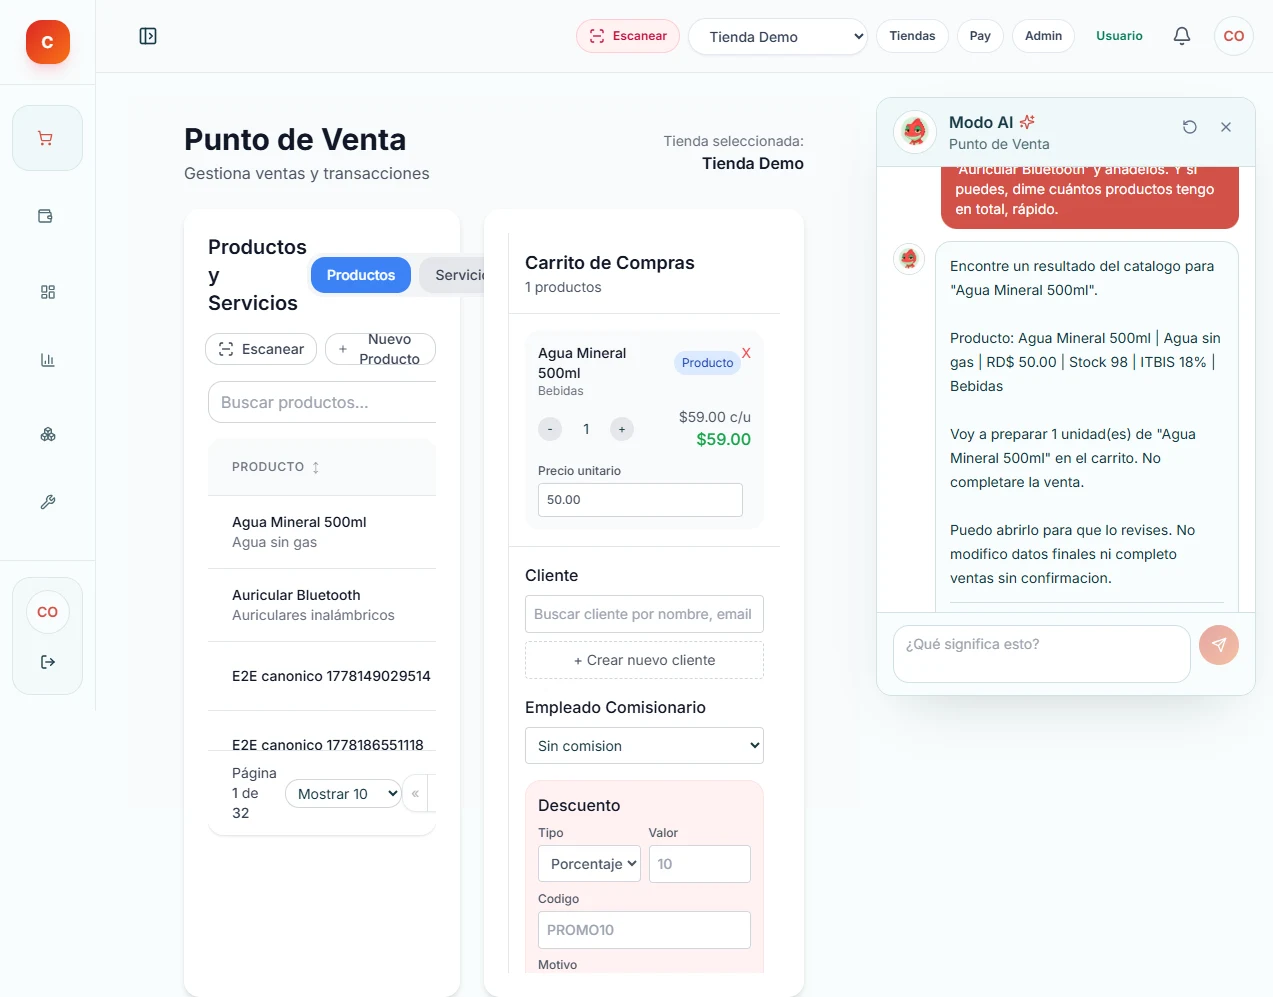Click the Modo AI title
Viewport: 1273px width, 997px height.
981,122
